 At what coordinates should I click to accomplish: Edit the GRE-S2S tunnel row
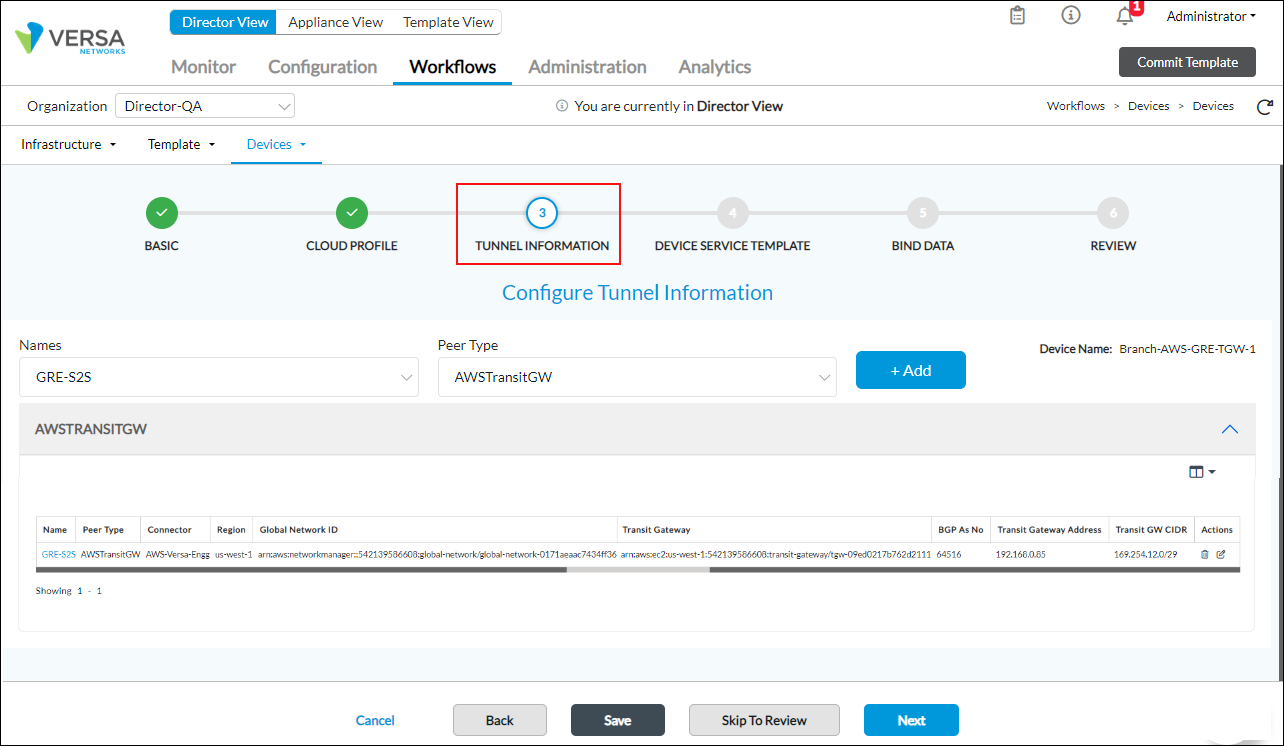[1220, 554]
